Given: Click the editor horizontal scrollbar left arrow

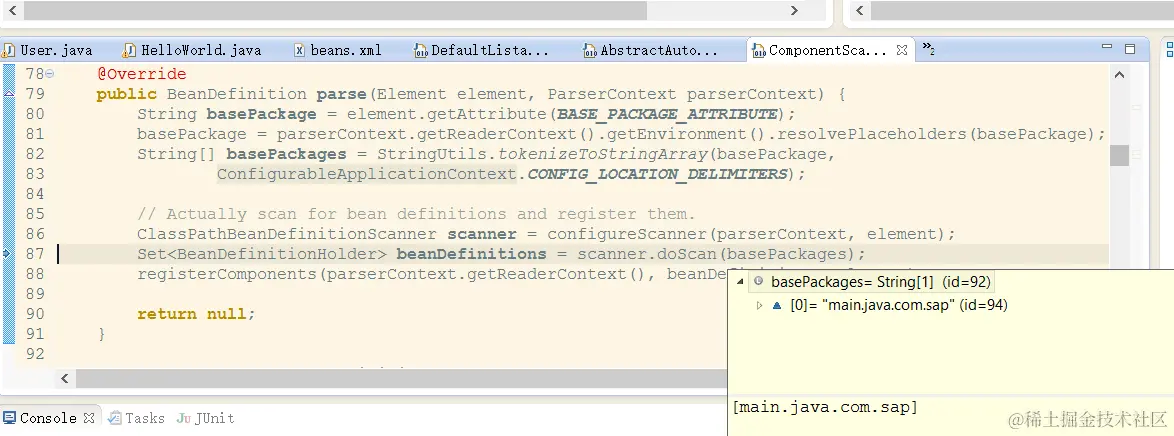Looking at the screenshot, I should (x=66, y=378).
